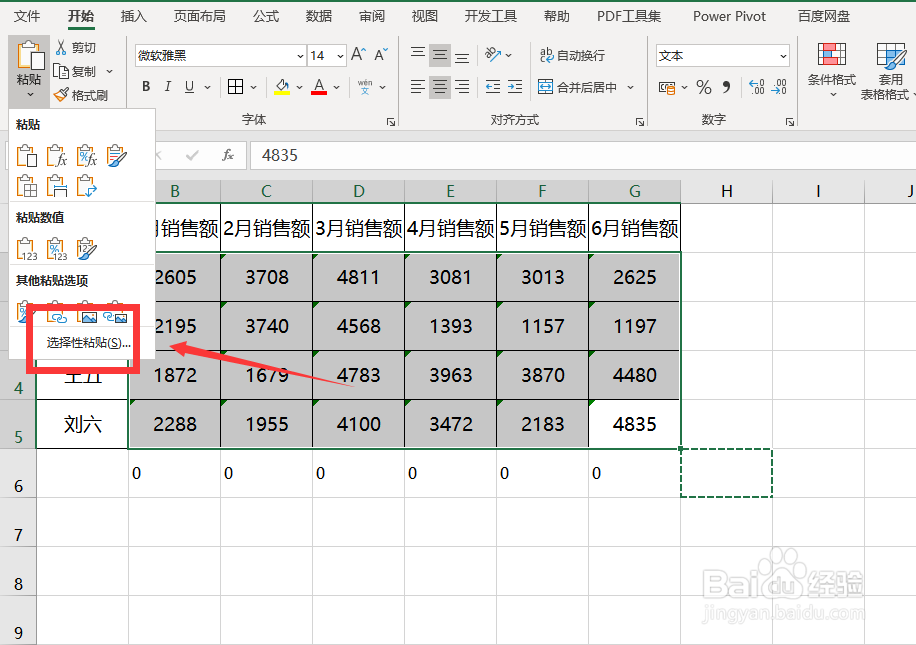Expand the font color dropdown arrow

pos(336,87)
